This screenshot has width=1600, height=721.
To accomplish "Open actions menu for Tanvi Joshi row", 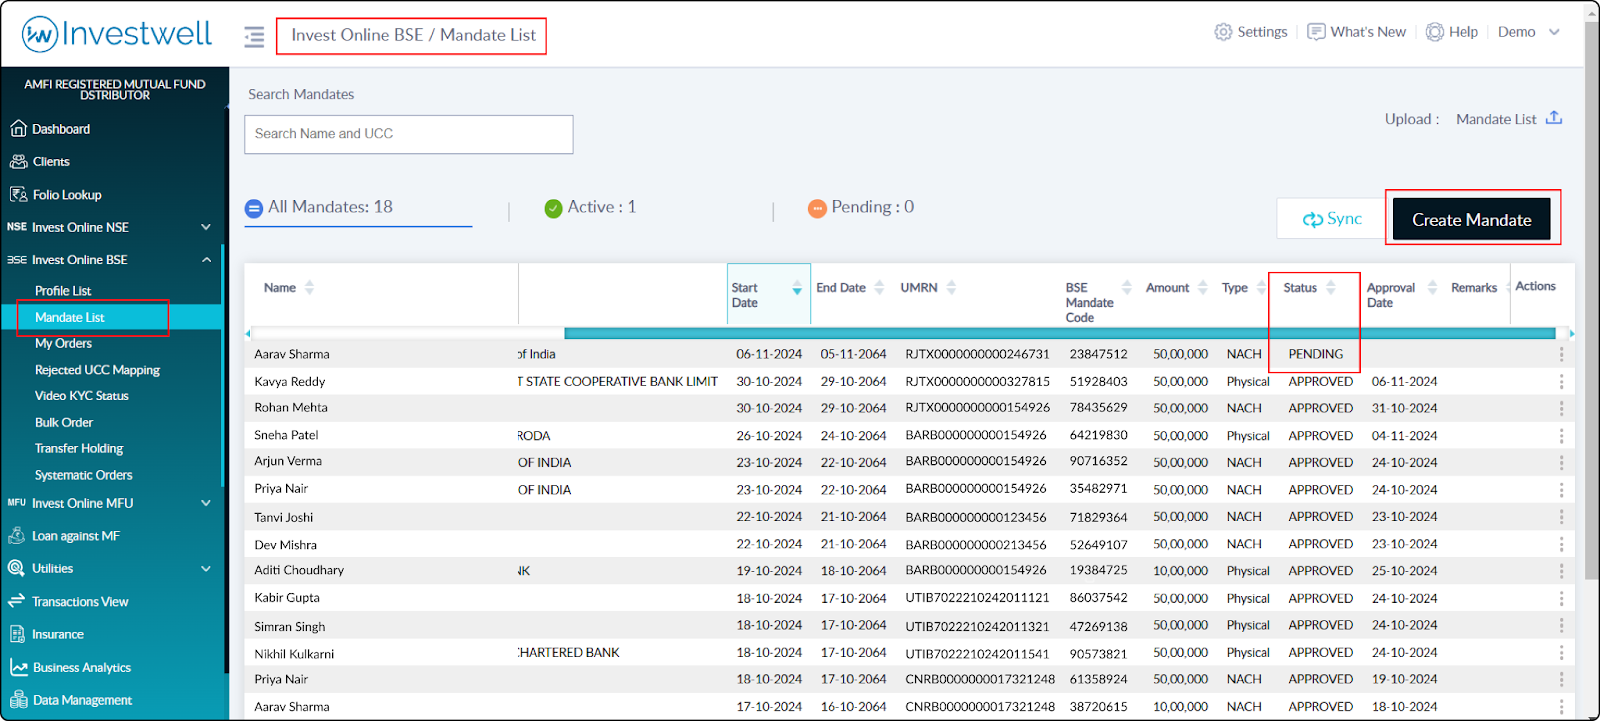I will coord(1561,517).
